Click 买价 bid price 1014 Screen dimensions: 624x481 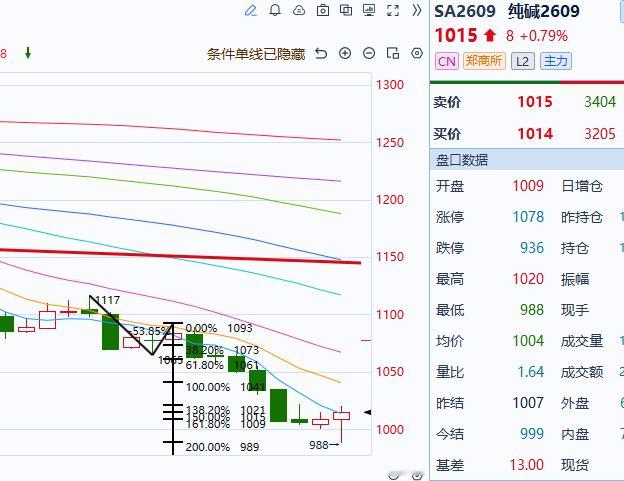[x=535, y=134]
